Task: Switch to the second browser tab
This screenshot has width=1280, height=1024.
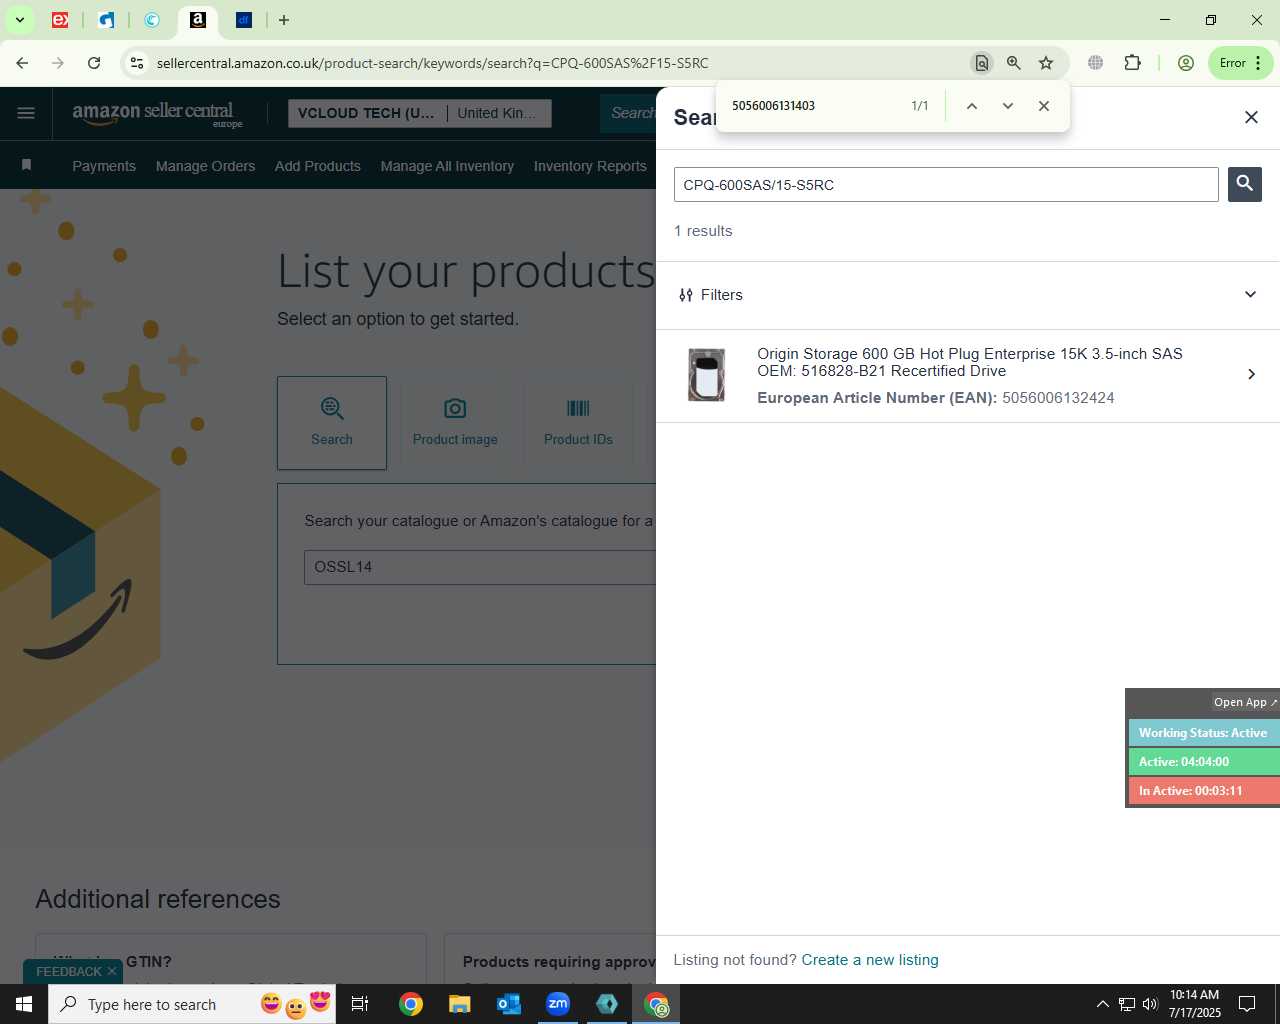Action: [106, 20]
